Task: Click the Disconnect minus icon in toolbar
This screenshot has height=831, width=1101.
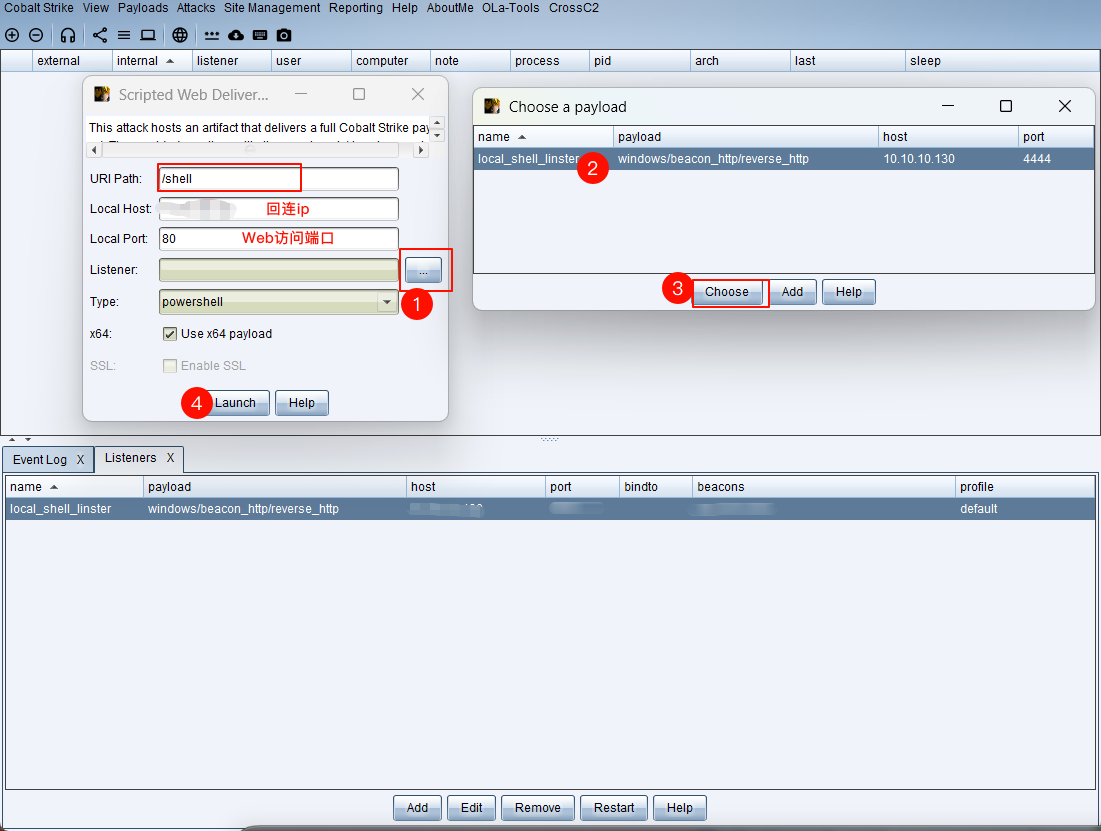Action: (x=36, y=35)
